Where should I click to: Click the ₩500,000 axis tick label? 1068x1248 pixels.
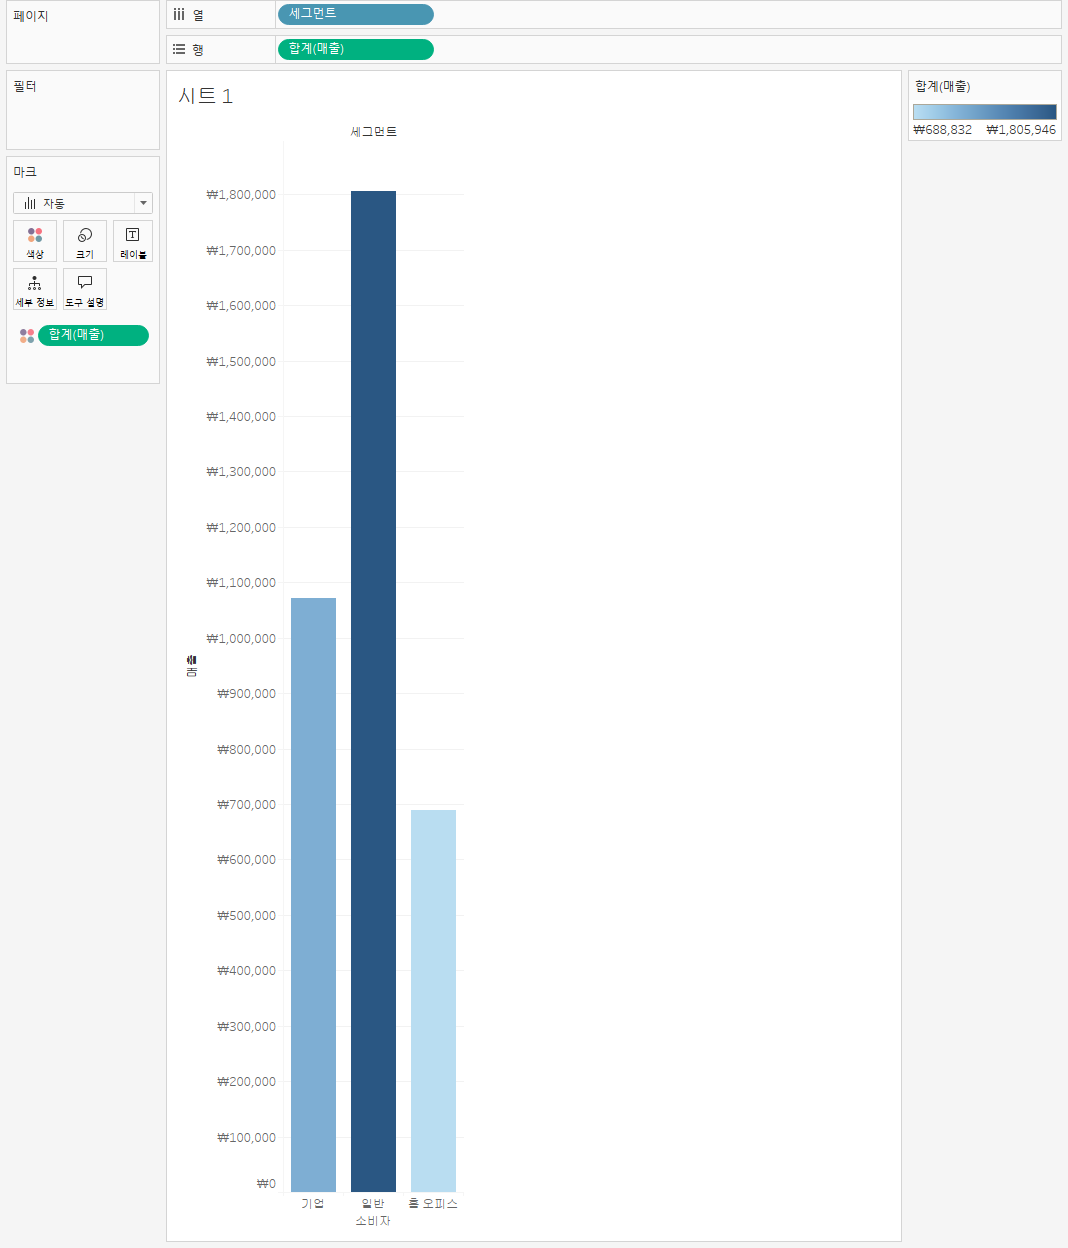246,916
